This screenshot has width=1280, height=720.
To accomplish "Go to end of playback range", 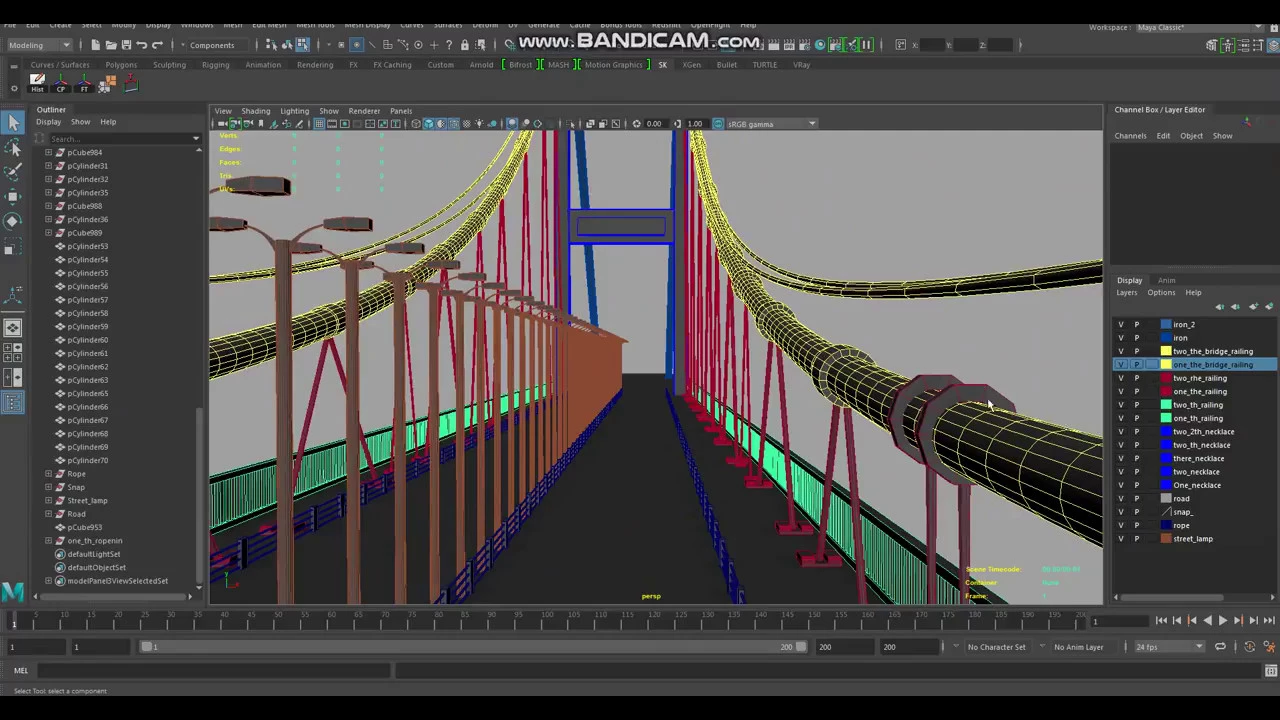I will [x=1268, y=620].
